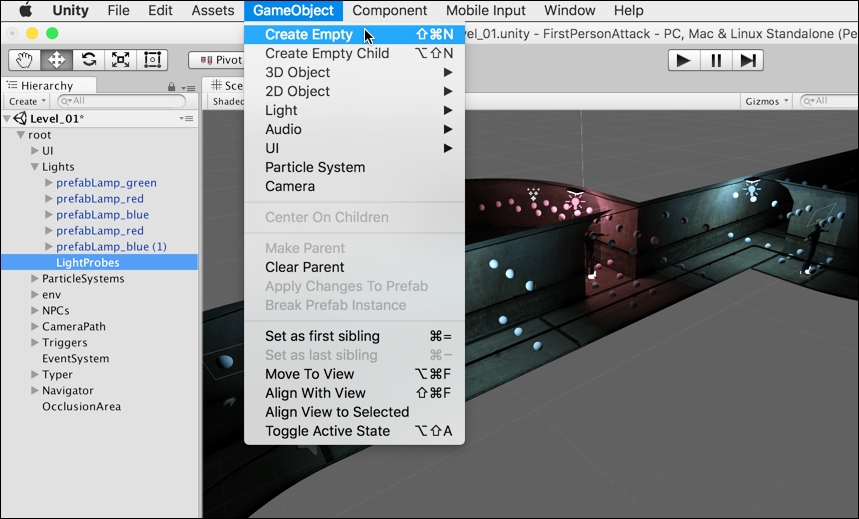Select the Move tool
Screen dimensions: 859x519
click(56, 60)
